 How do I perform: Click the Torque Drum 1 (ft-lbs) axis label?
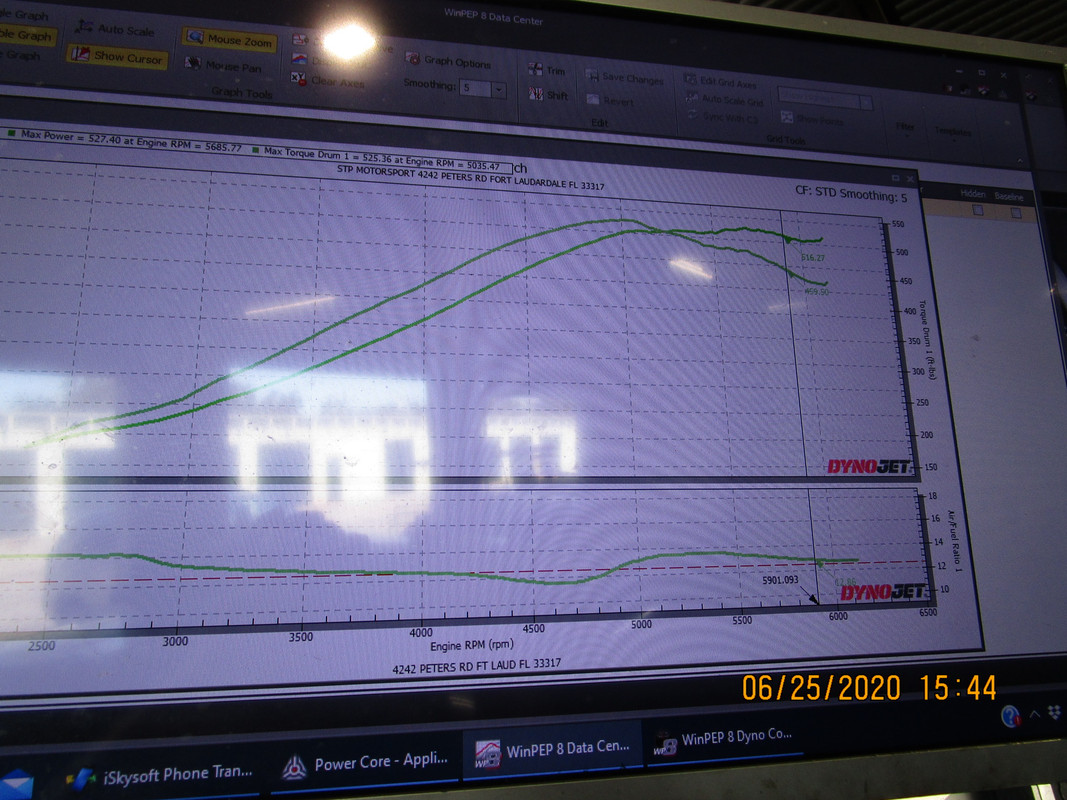pyautogui.click(x=927, y=339)
